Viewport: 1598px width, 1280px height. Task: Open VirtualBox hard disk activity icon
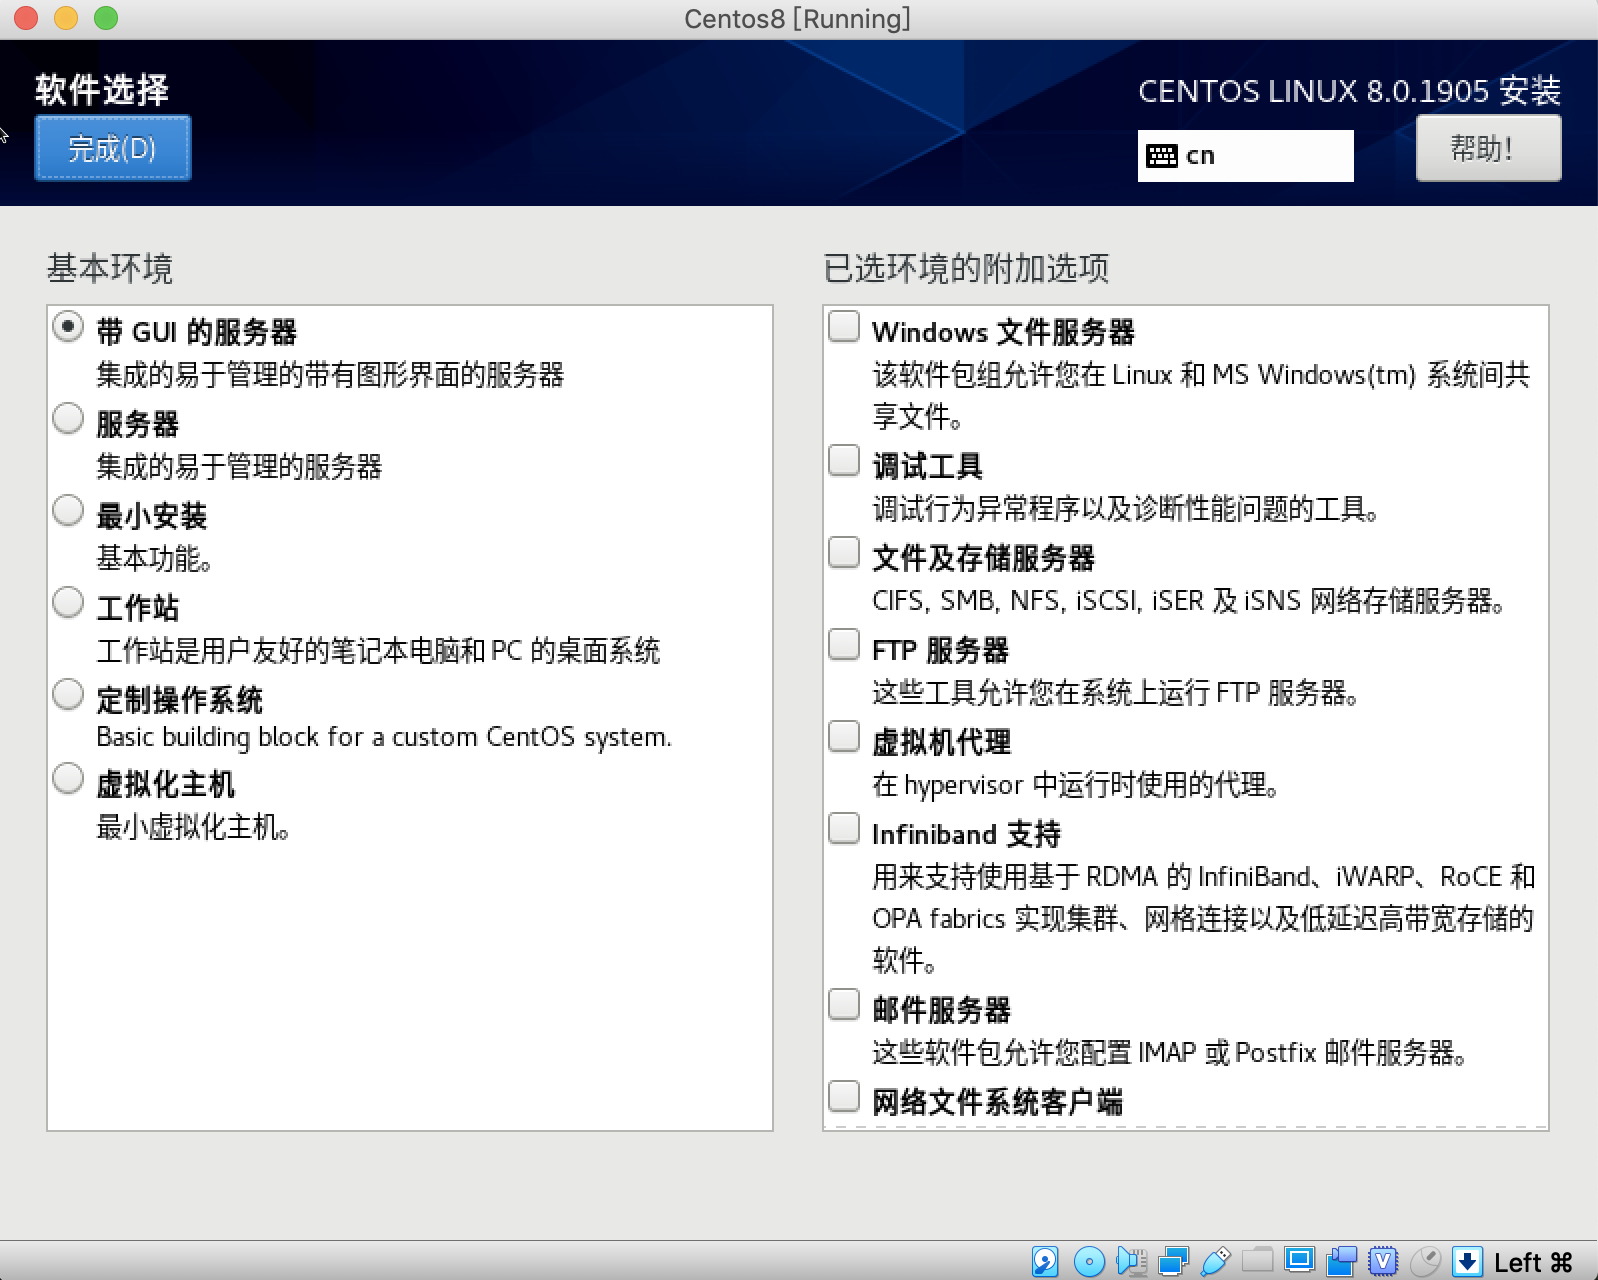[x=1045, y=1261]
